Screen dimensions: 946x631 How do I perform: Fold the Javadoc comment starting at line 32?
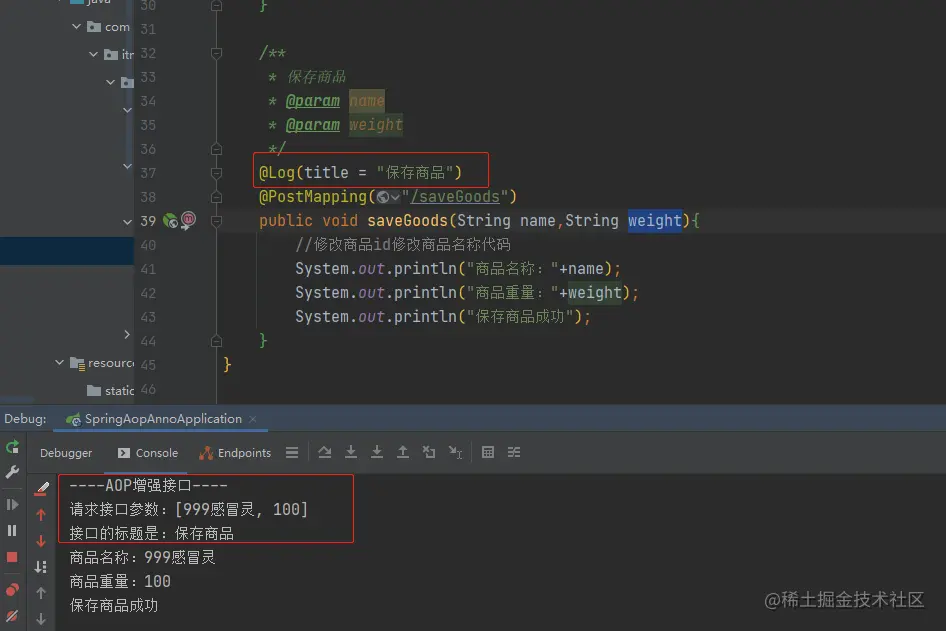point(217,53)
